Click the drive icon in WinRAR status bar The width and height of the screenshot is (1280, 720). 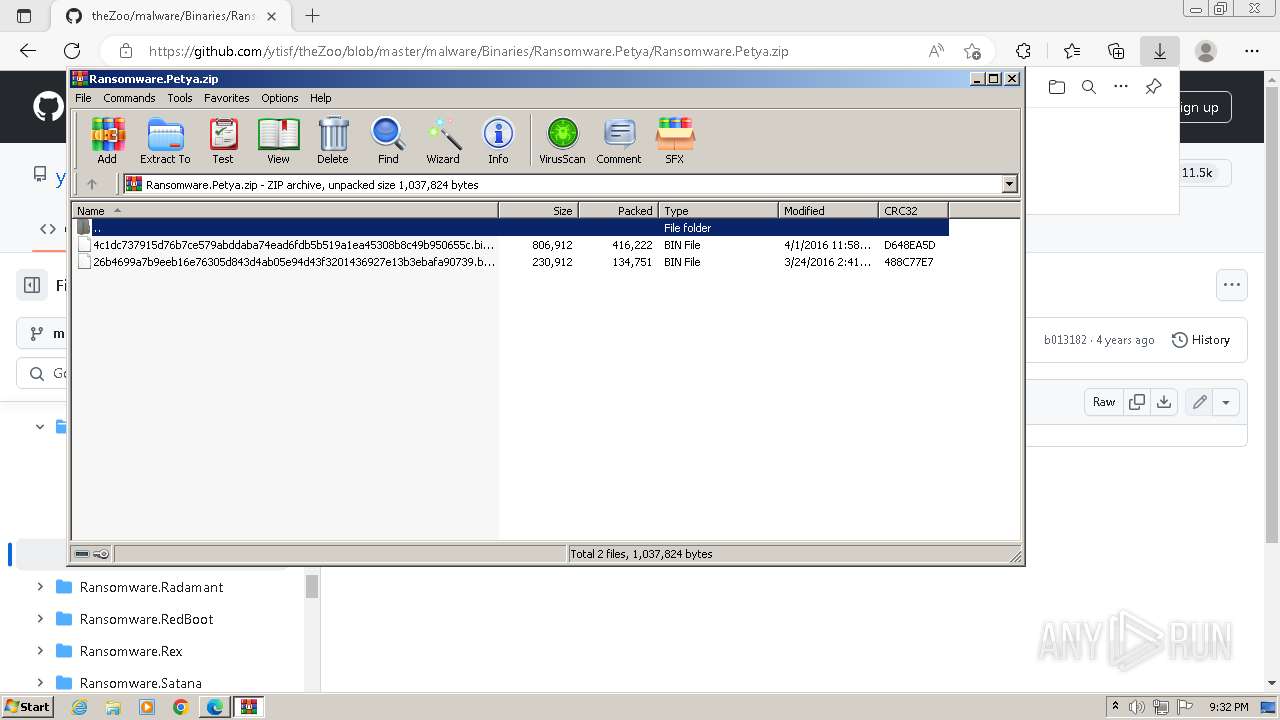[x=82, y=553]
